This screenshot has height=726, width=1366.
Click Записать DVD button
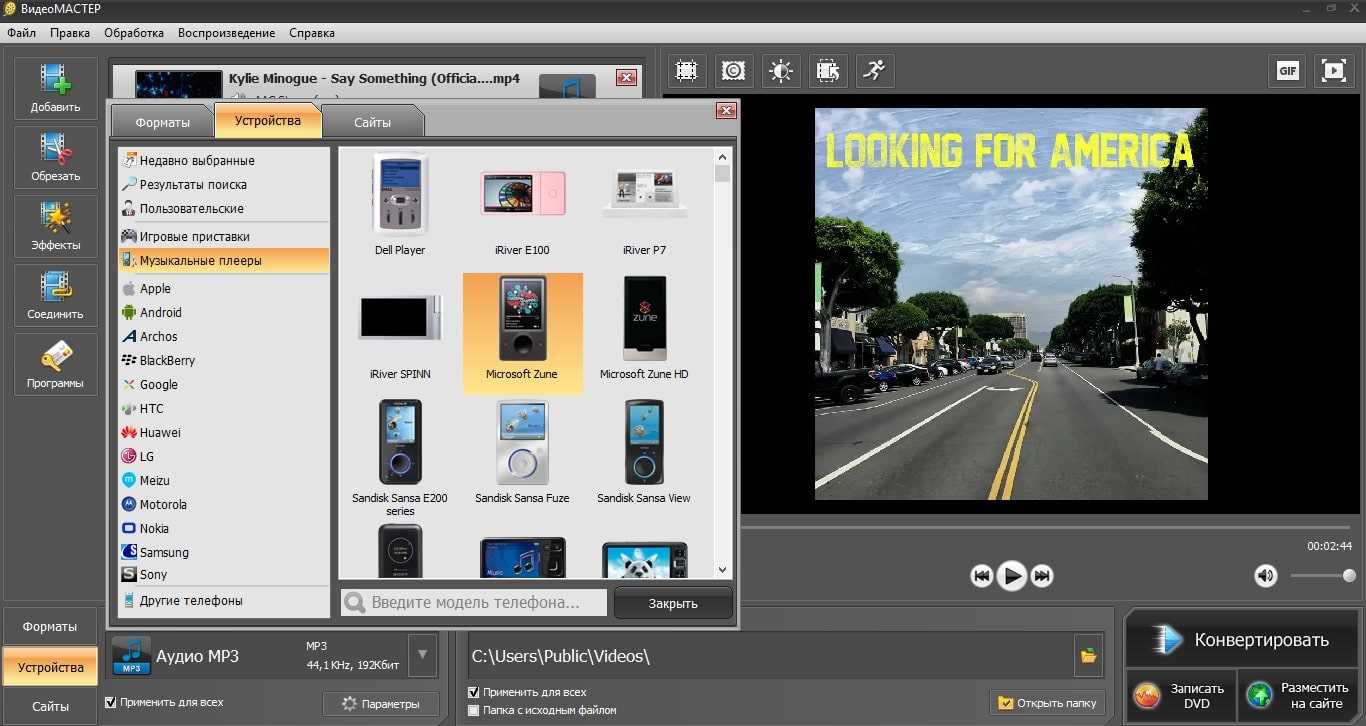coord(1181,696)
